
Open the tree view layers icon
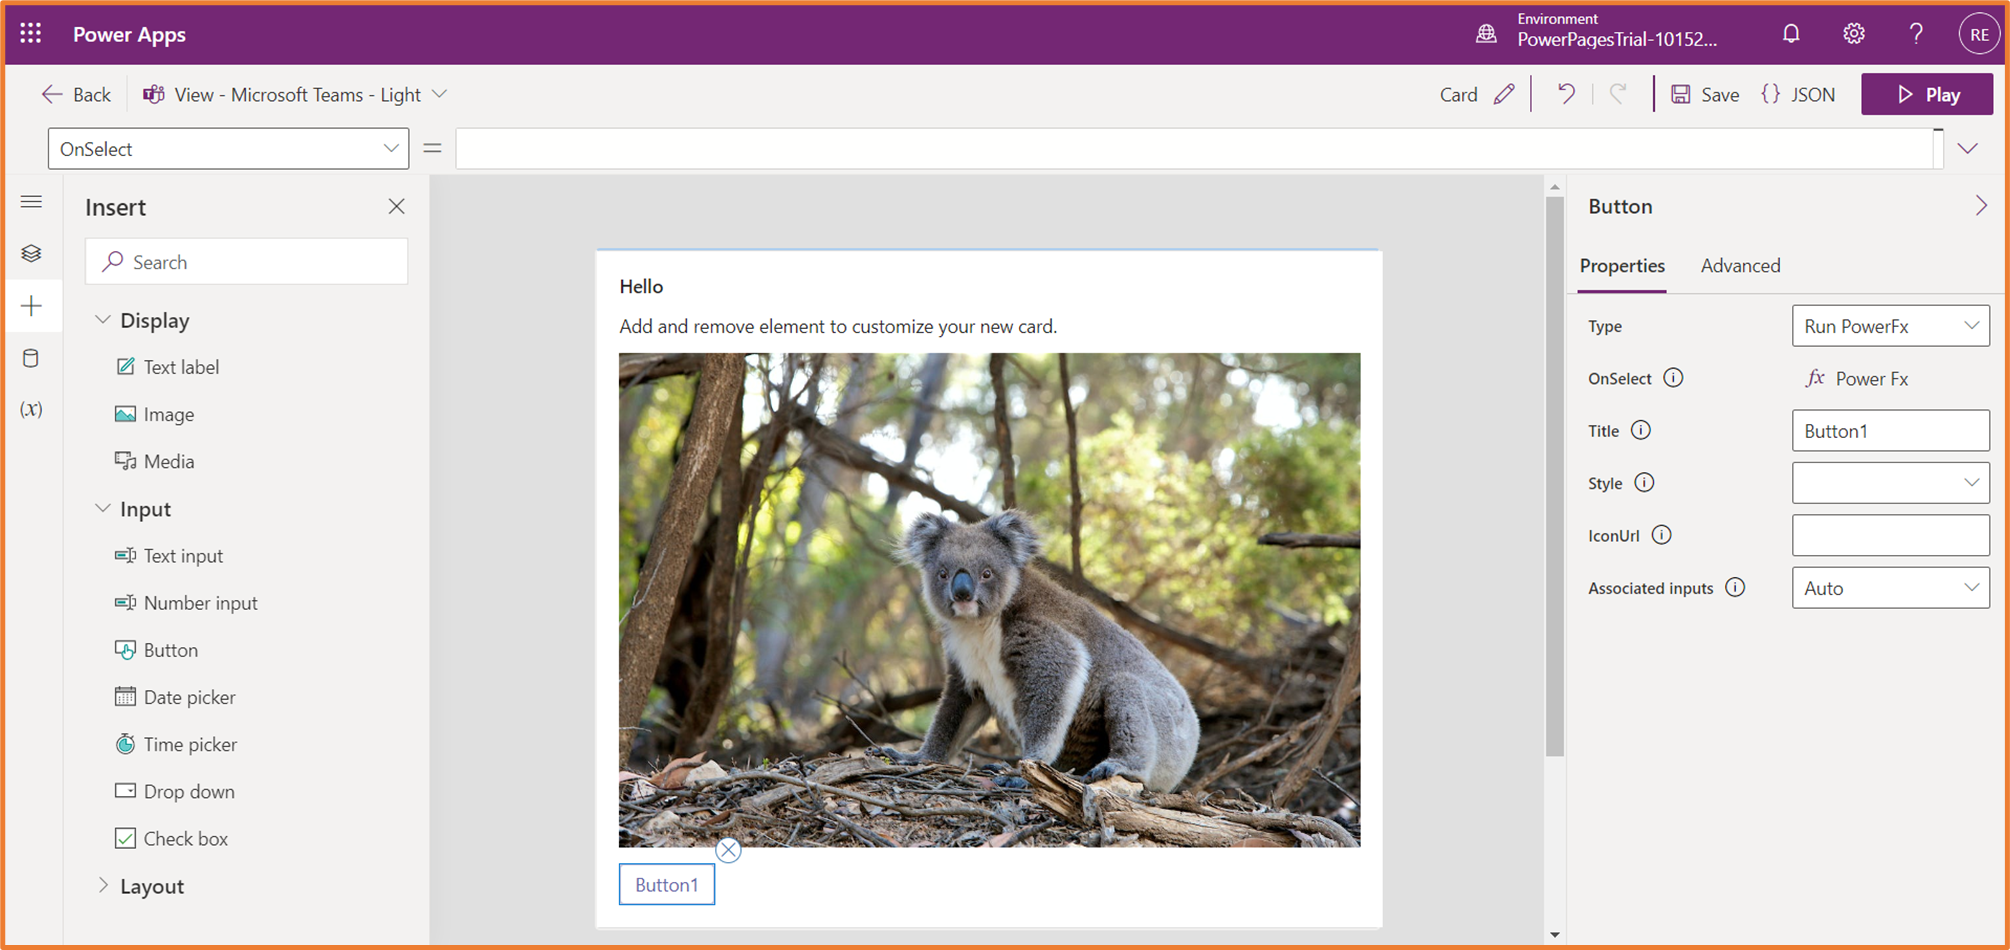pos(32,254)
